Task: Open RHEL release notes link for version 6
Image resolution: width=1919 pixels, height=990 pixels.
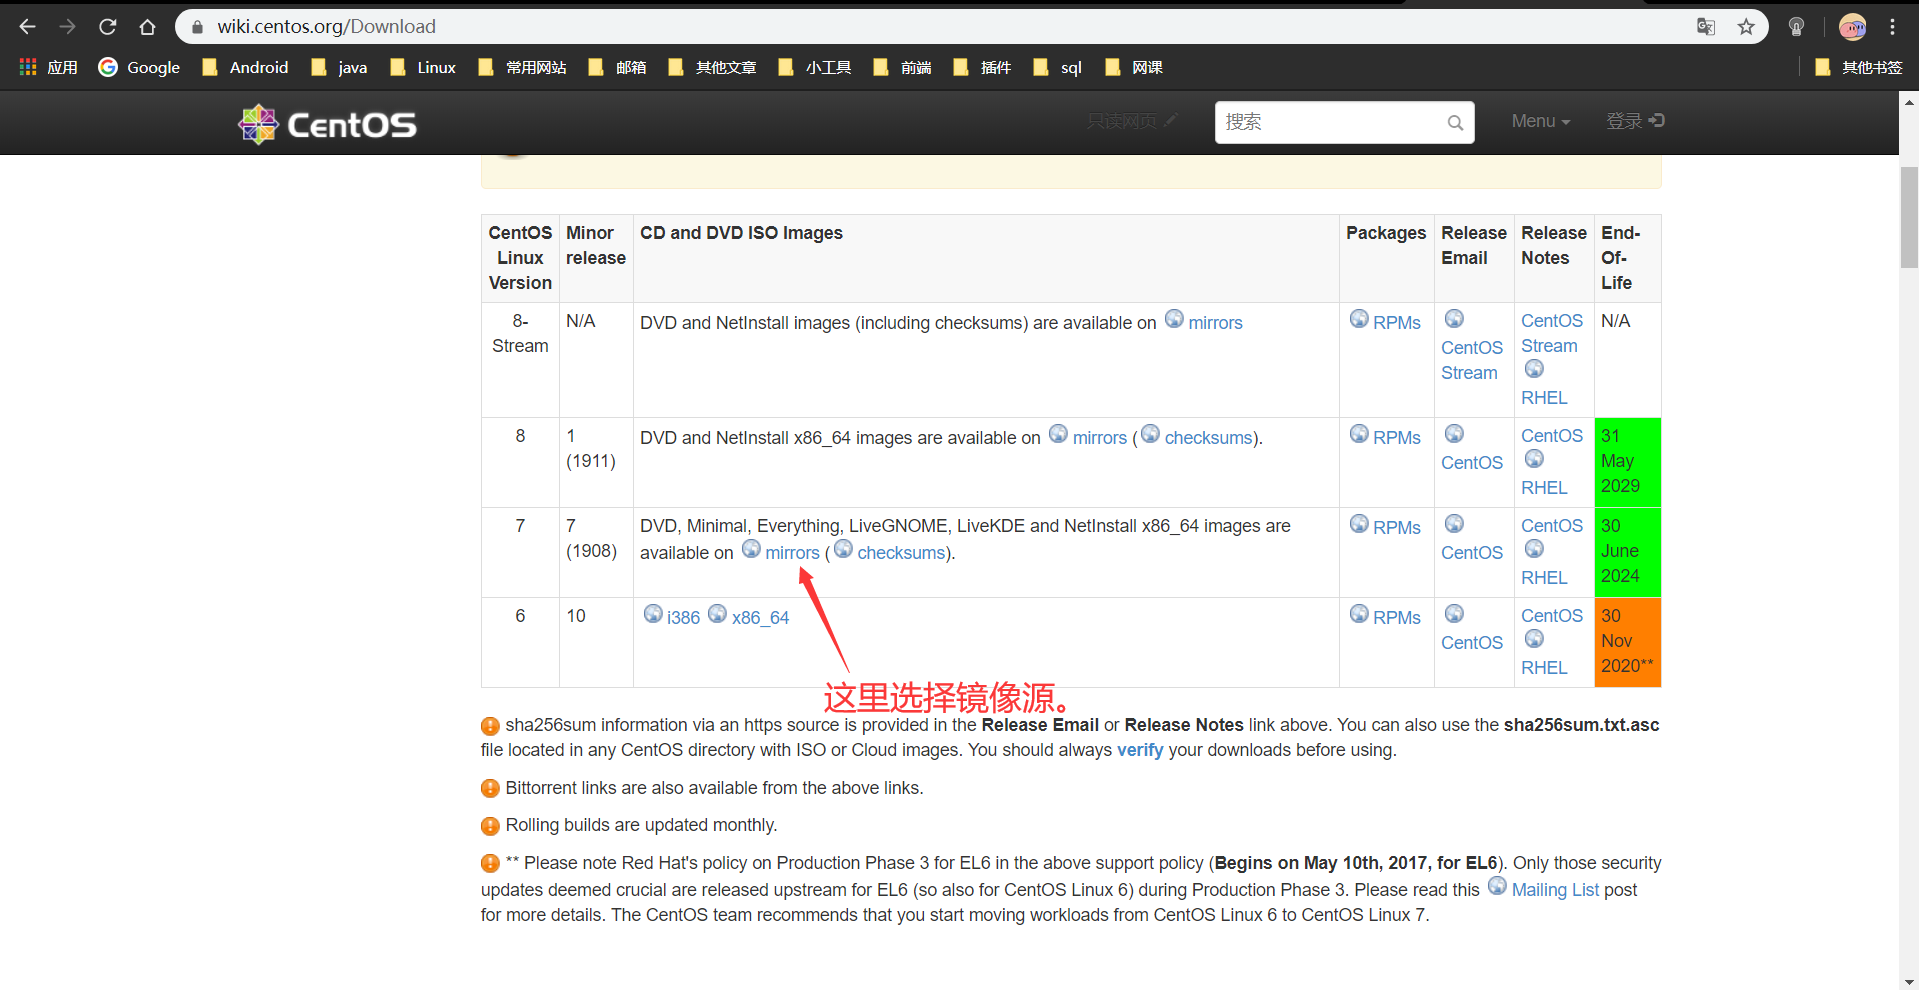Action: pyautogui.click(x=1544, y=668)
